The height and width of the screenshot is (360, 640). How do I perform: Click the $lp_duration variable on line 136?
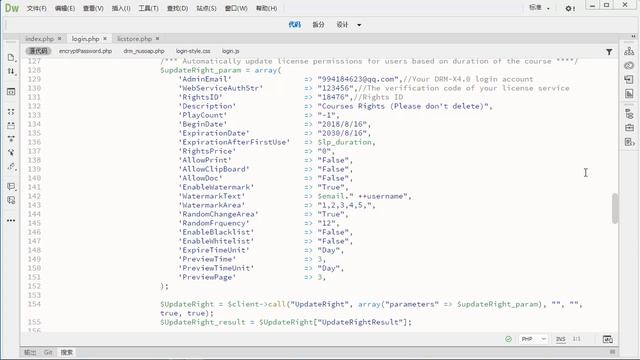(344, 142)
